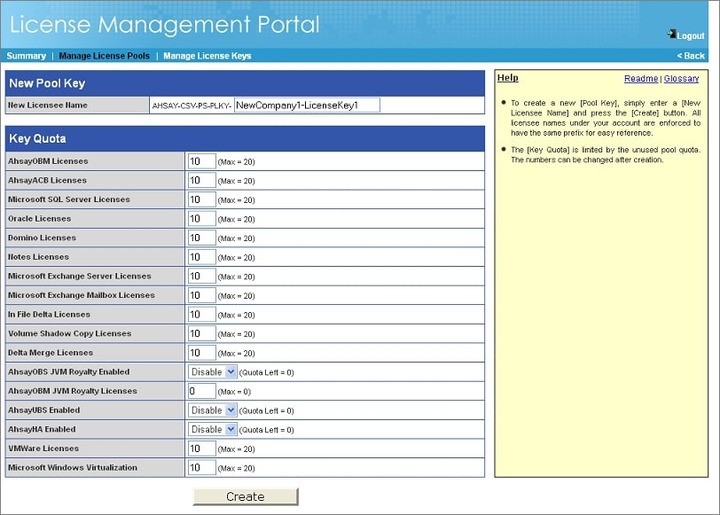Expand AhsayOBS JVM Royalty Enabled dropdown
The height and width of the screenshot is (515, 720).
[x=213, y=372]
